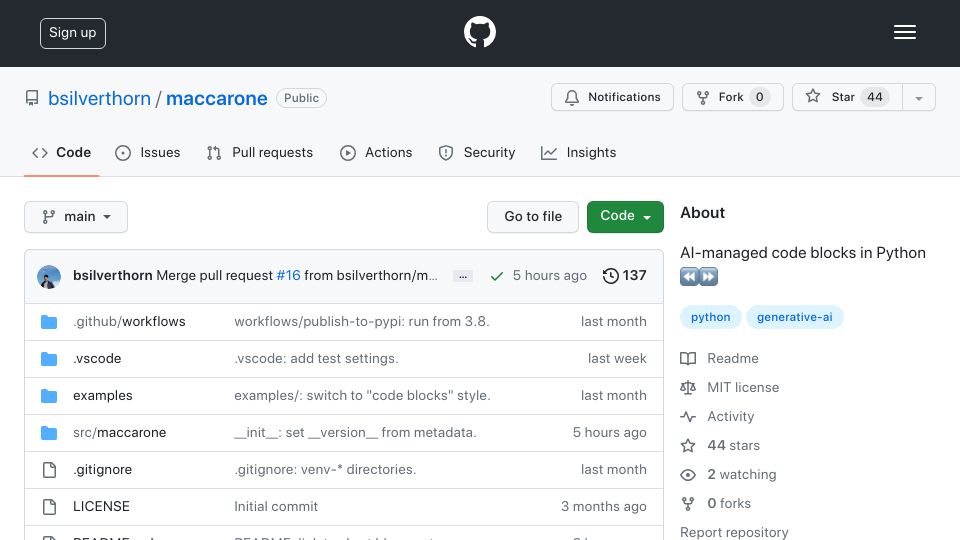Click the Public visibility badge
960x540 pixels.
[x=301, y=98]
